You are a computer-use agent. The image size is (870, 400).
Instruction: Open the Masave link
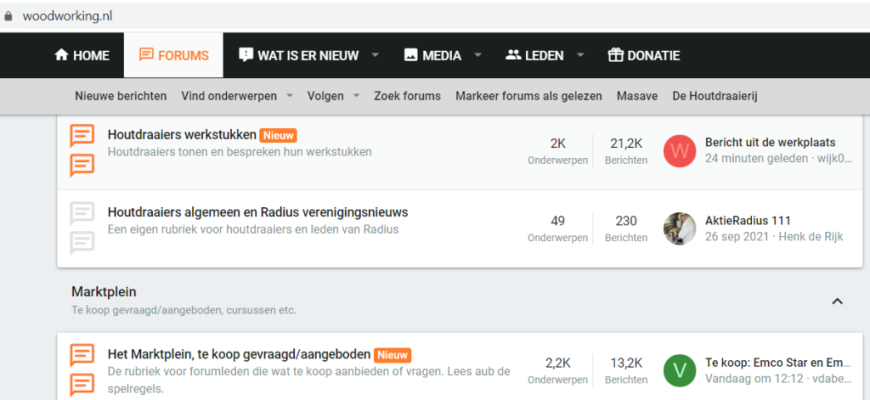[637, 96]
